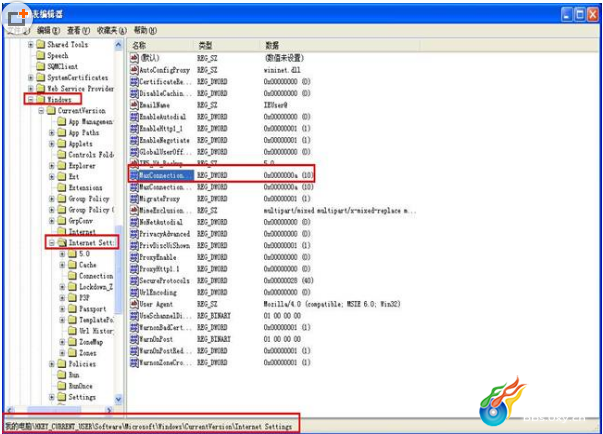Click the MimeExclusion... string value icon
Image resolution: width=603 pixels, height=434 pixels.
134,210
